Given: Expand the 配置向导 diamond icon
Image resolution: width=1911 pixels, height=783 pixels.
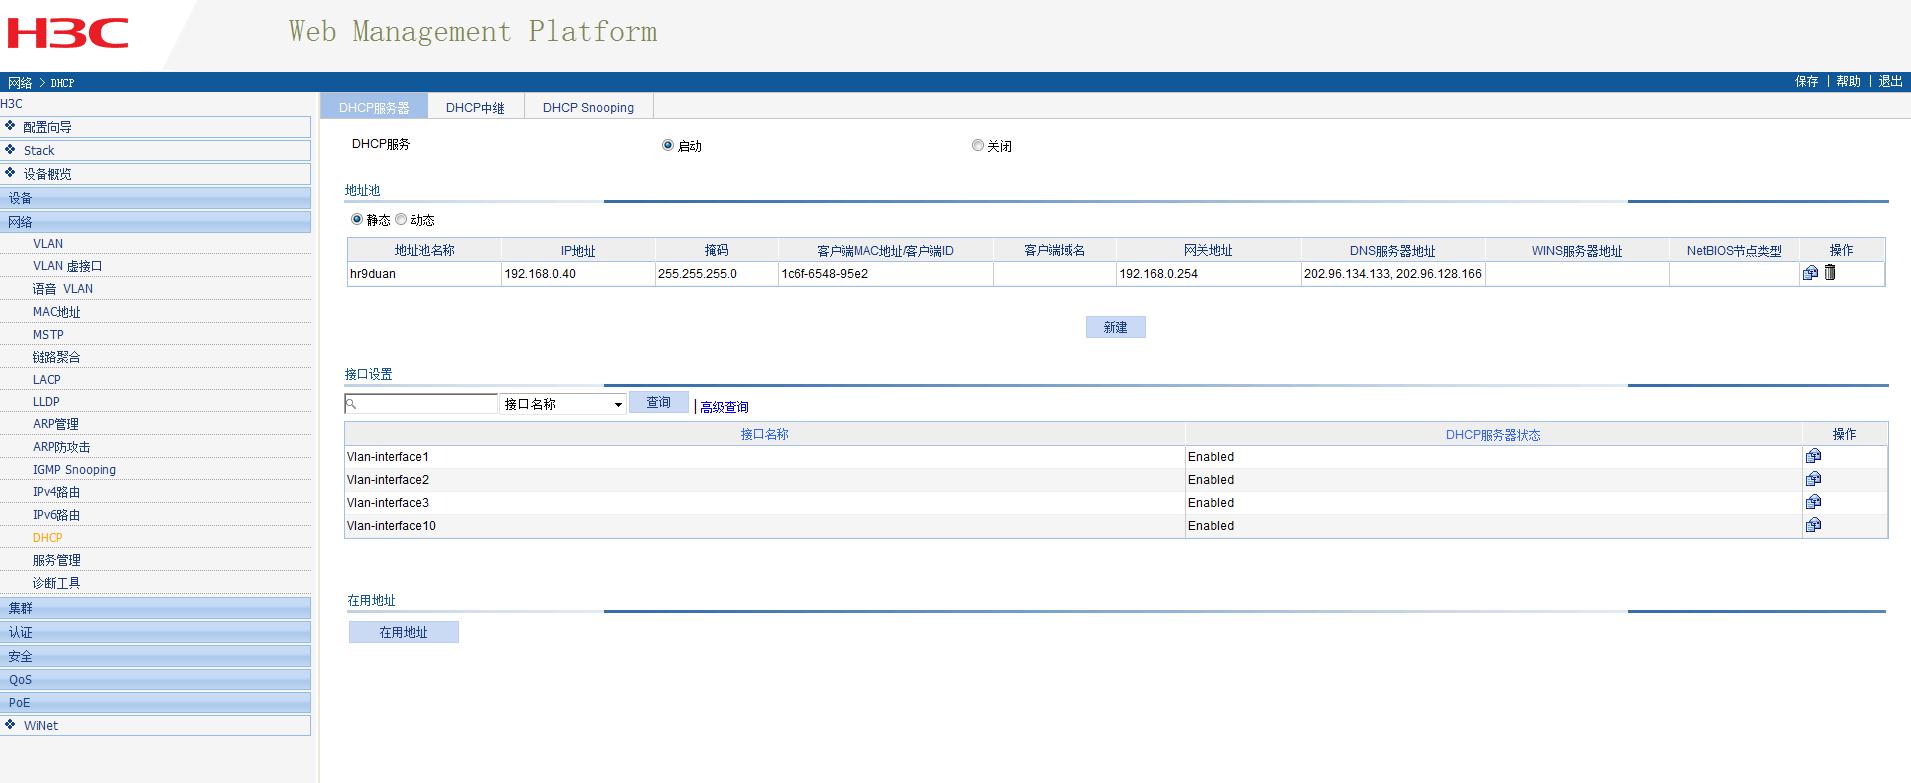Looking at the screenshot, I should tap(11, 126).
